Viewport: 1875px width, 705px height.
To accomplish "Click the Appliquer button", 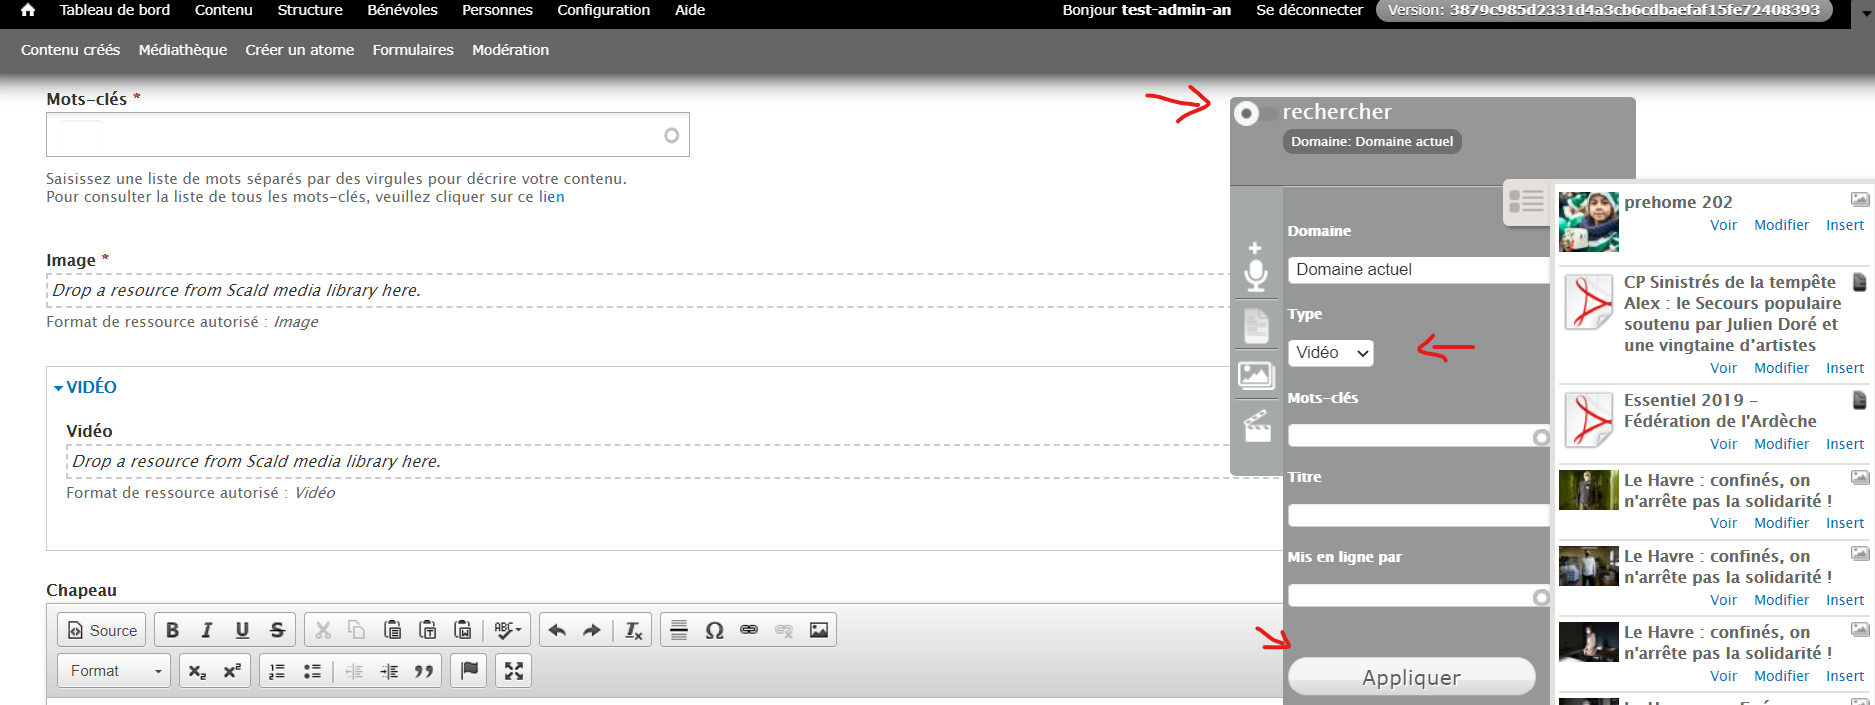I will (1411, 677).
